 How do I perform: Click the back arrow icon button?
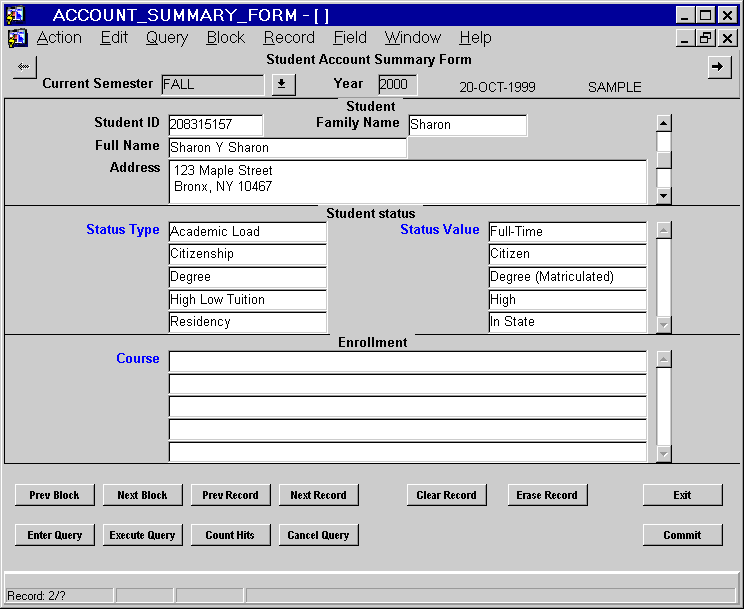coord(25,67)
